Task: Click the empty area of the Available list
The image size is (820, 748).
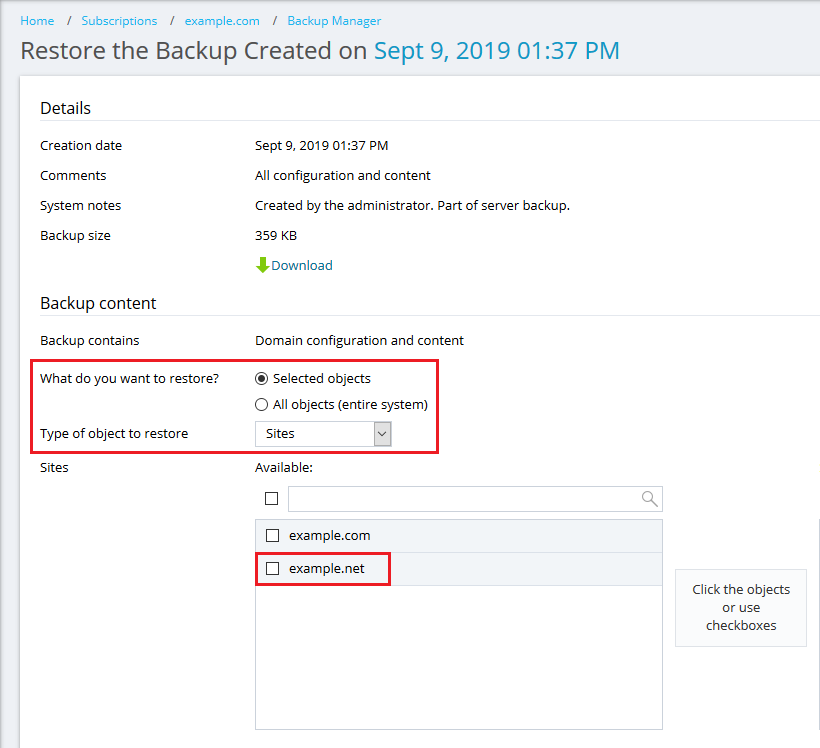Action: click(x=458, y=660)
